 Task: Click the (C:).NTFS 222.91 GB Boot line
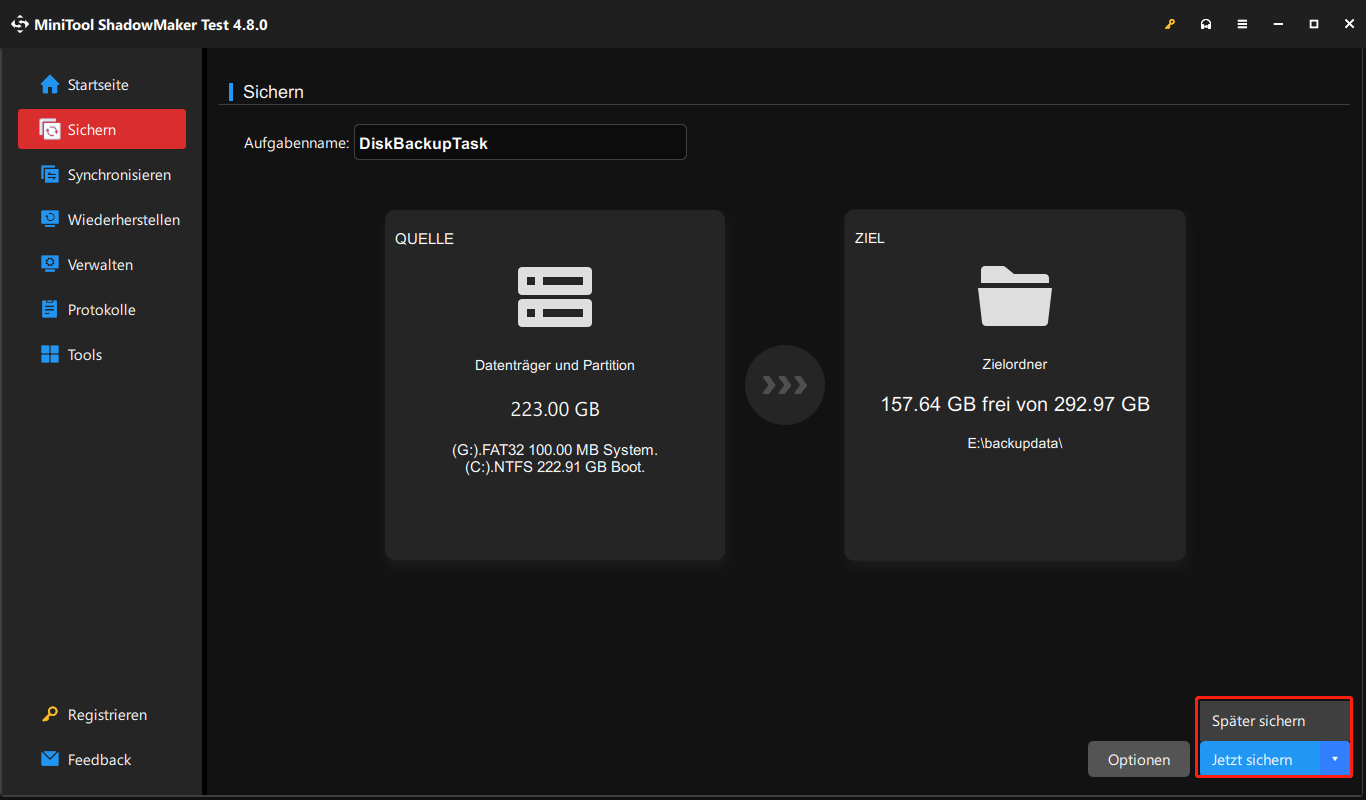coord(555,466)
